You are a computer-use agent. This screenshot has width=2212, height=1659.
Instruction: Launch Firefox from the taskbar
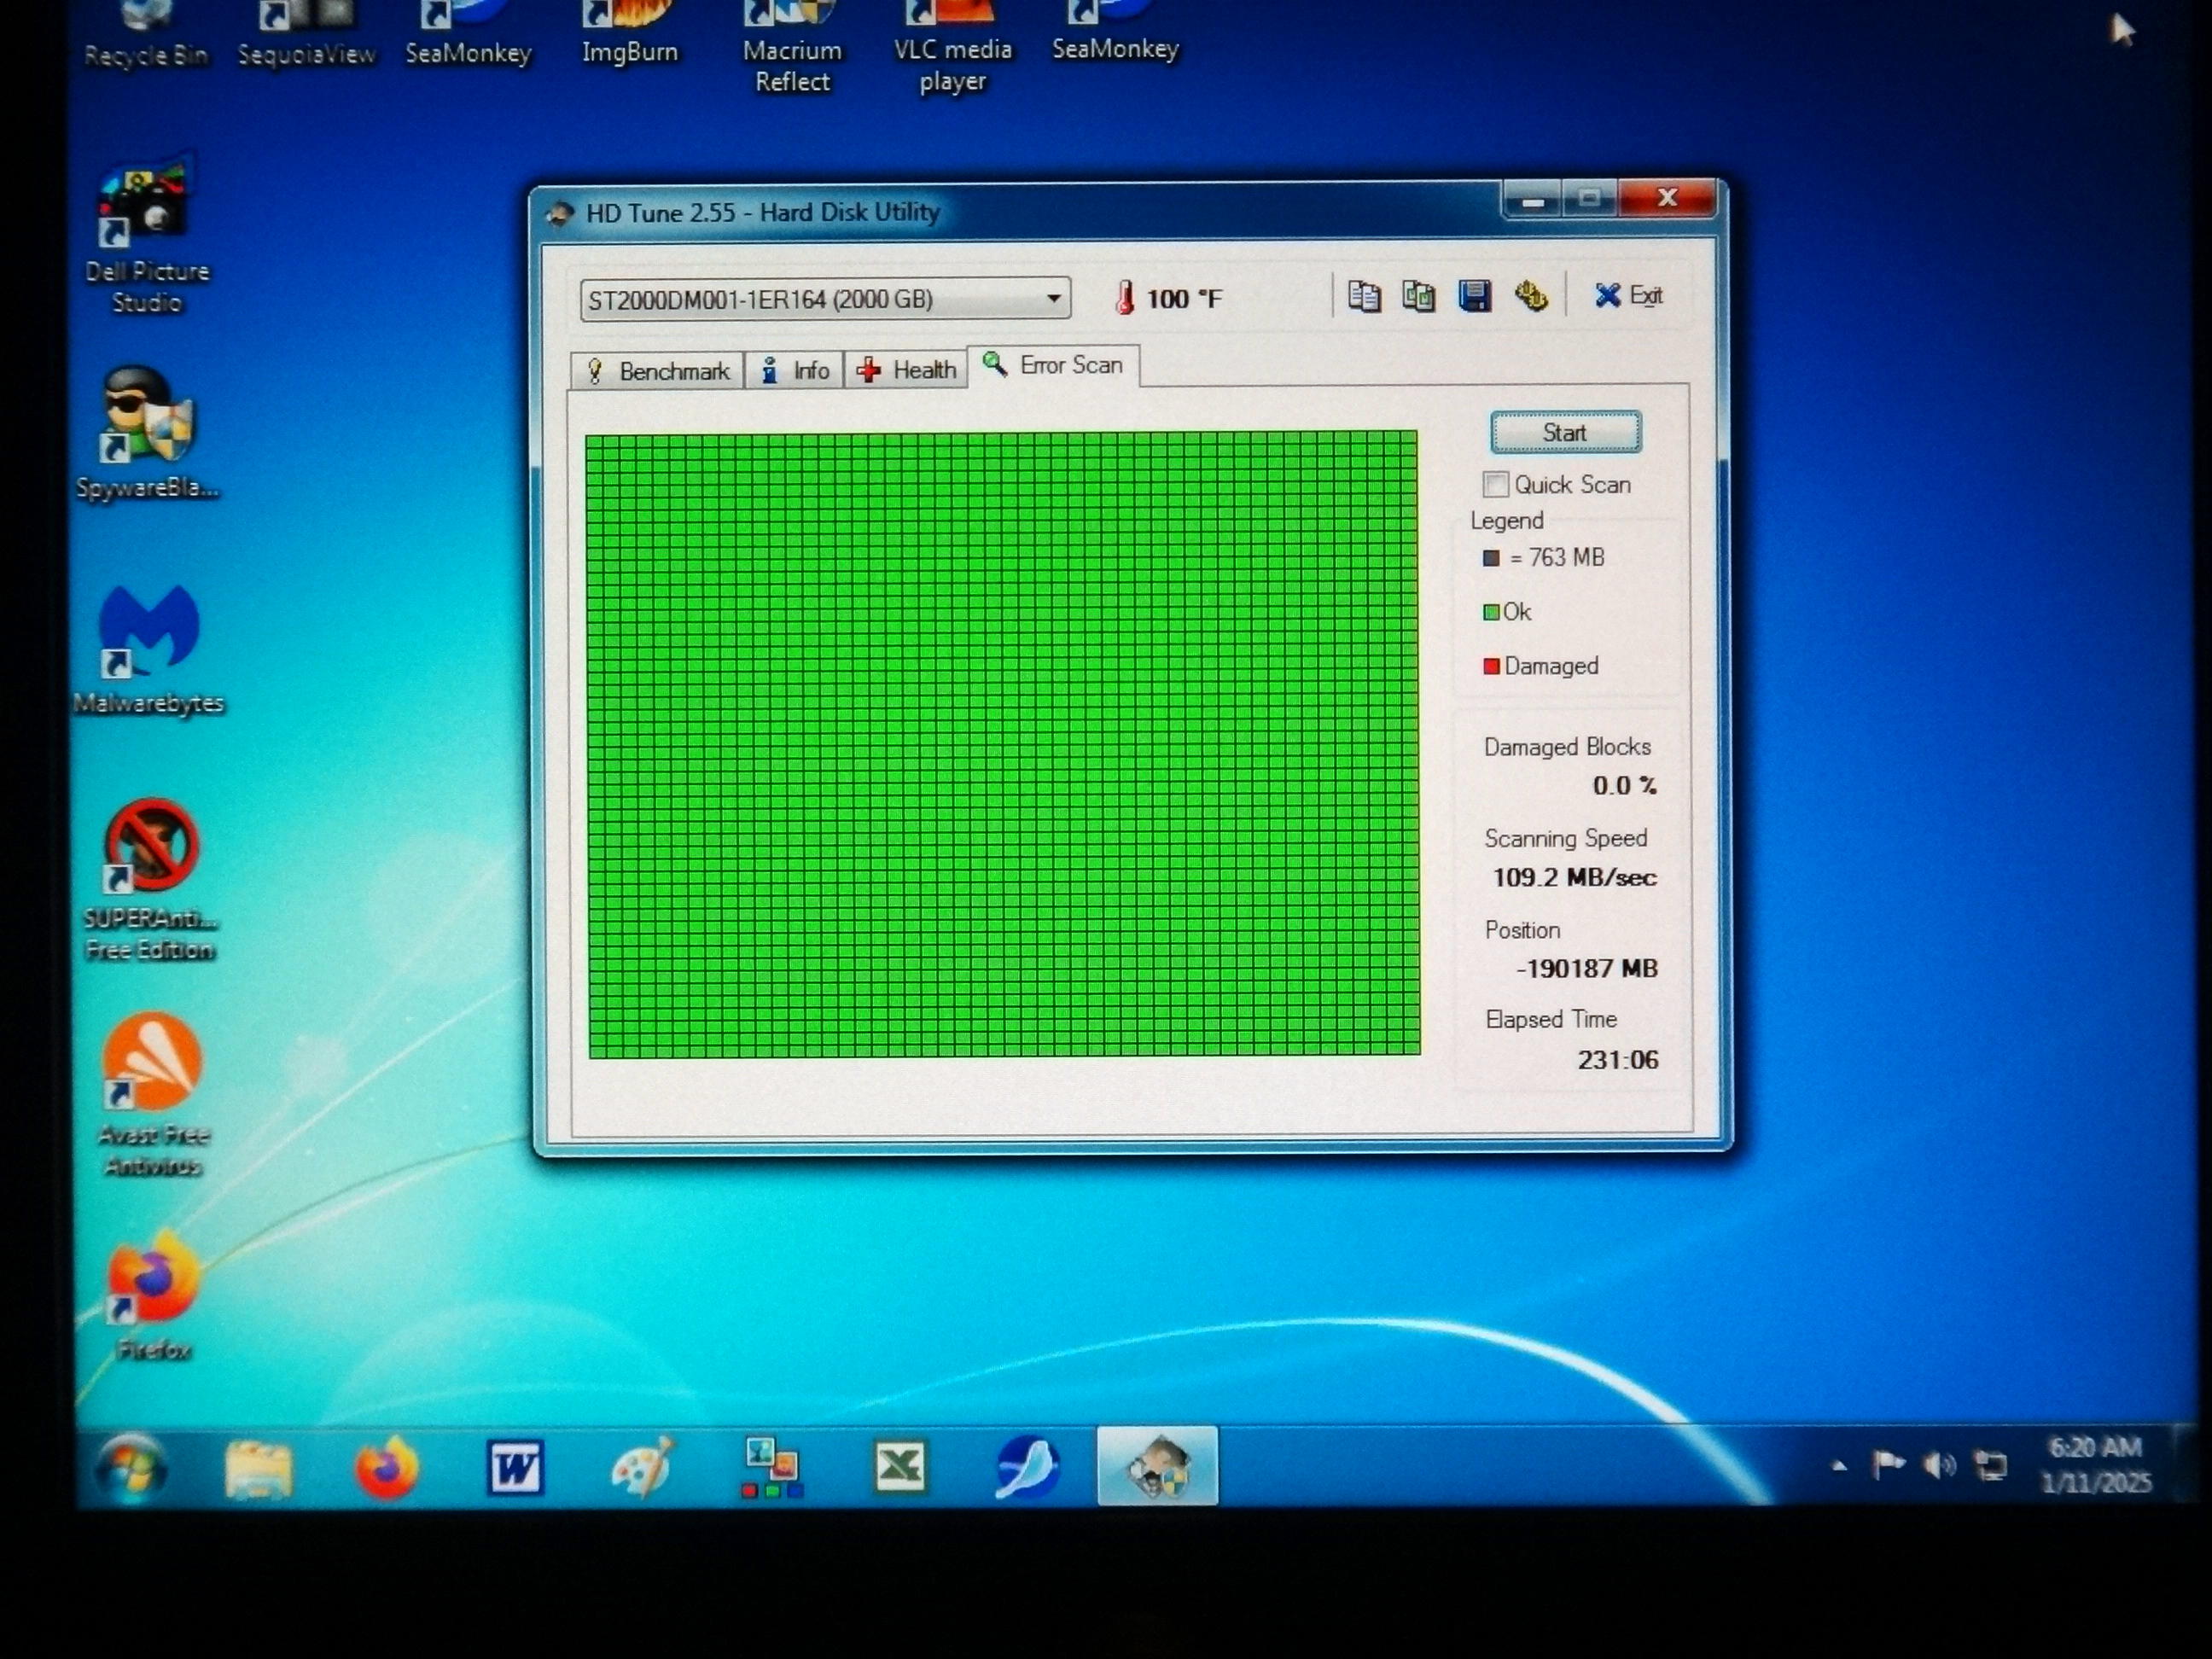click(386, 1468)
